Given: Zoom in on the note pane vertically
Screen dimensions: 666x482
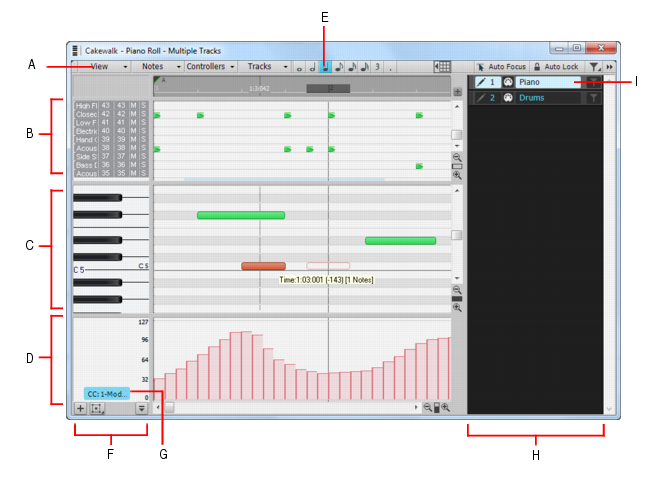Looking at the screenshot, I should 457,308.
